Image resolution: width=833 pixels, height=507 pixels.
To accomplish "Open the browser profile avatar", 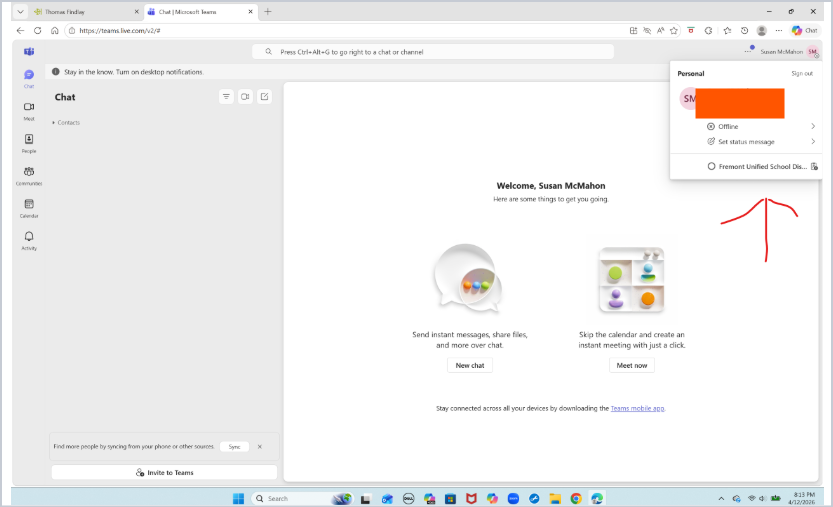I will coord(761,30).
